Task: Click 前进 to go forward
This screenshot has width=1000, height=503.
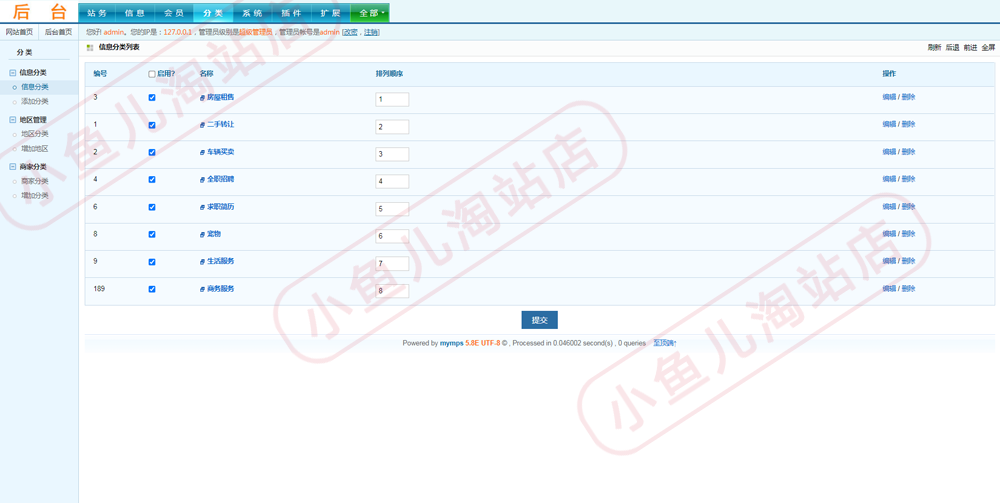Action: (x=970, y=48)
